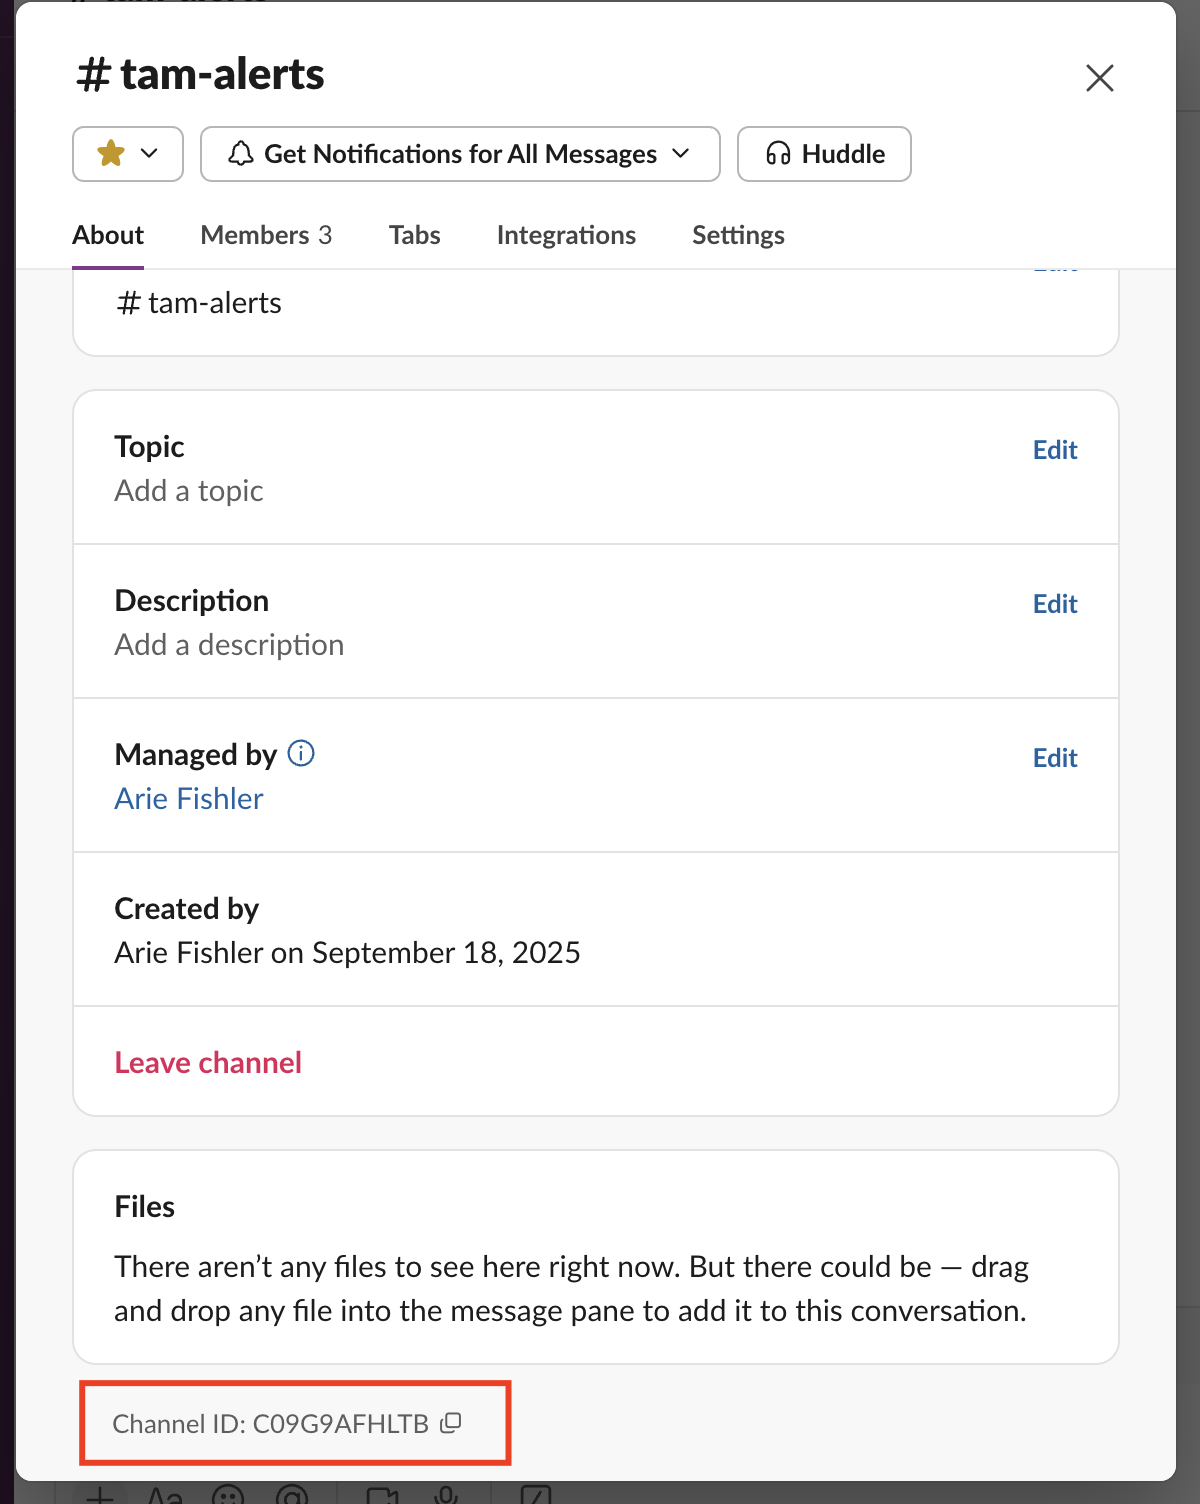Edit the channel Description
Screen dimensions: 1200x1504
tap(1055, 604)
